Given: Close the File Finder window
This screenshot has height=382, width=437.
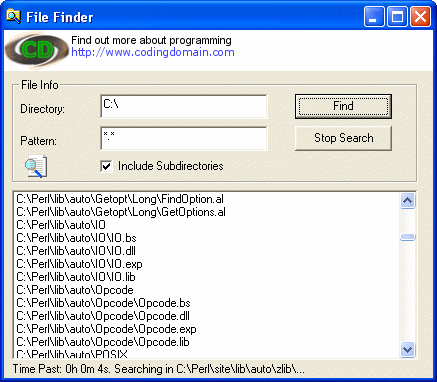Looking at the screenshot, I should (420, 17).
